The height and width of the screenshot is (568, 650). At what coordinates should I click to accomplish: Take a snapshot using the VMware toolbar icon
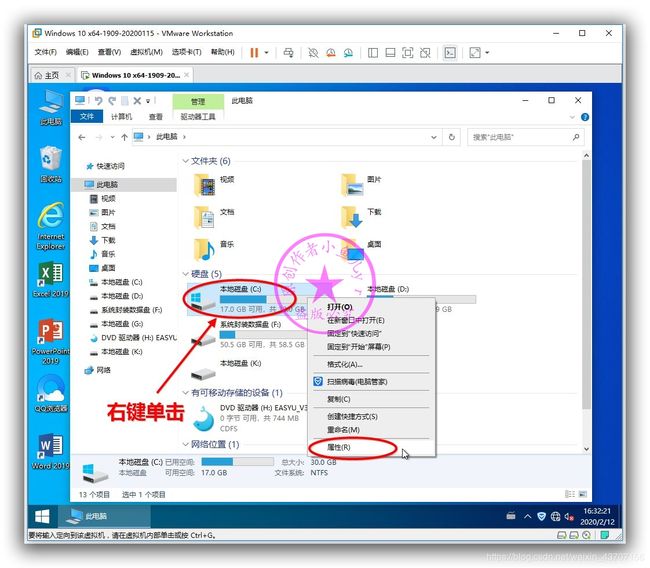click(x=313, y=53)
